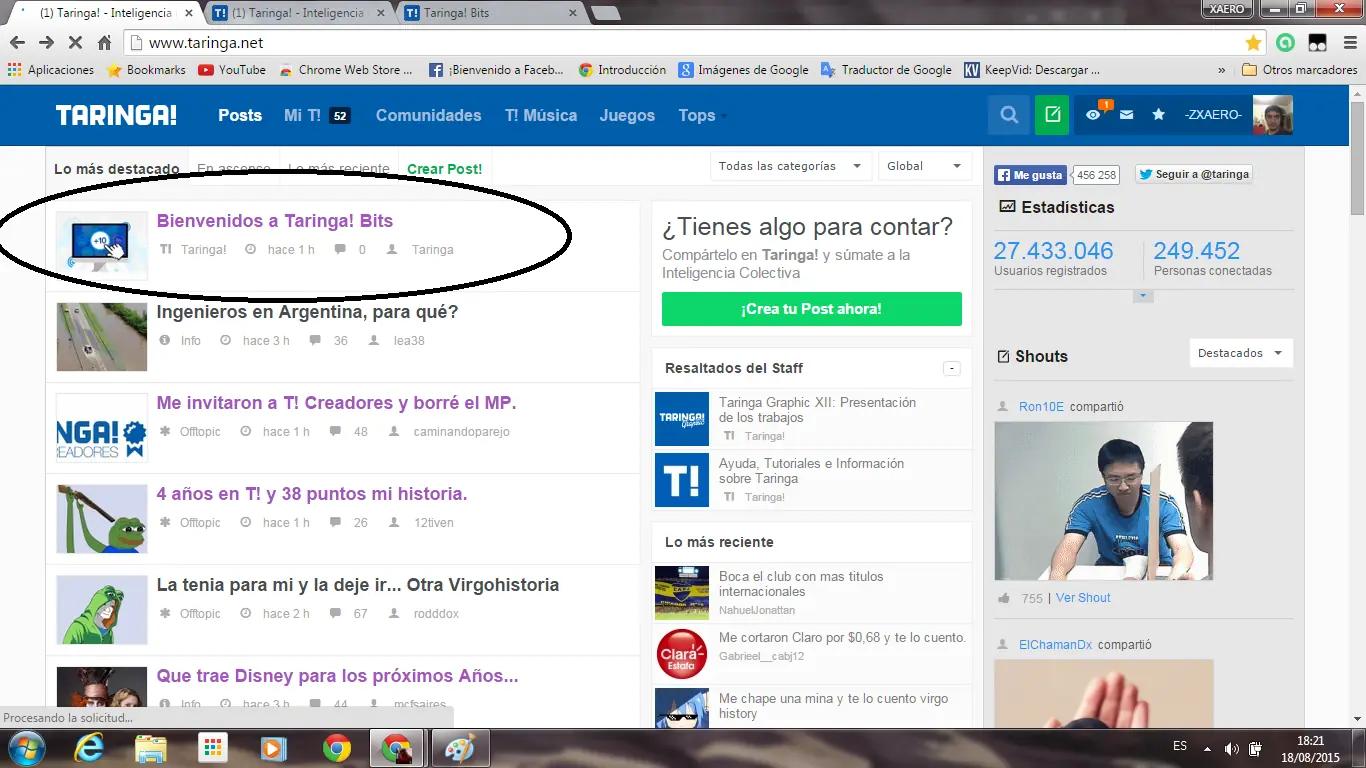Viewport: 1366px width, 768px height.
Task: Open the ElChamanDx profile link
Action: tap(1055, 645)
